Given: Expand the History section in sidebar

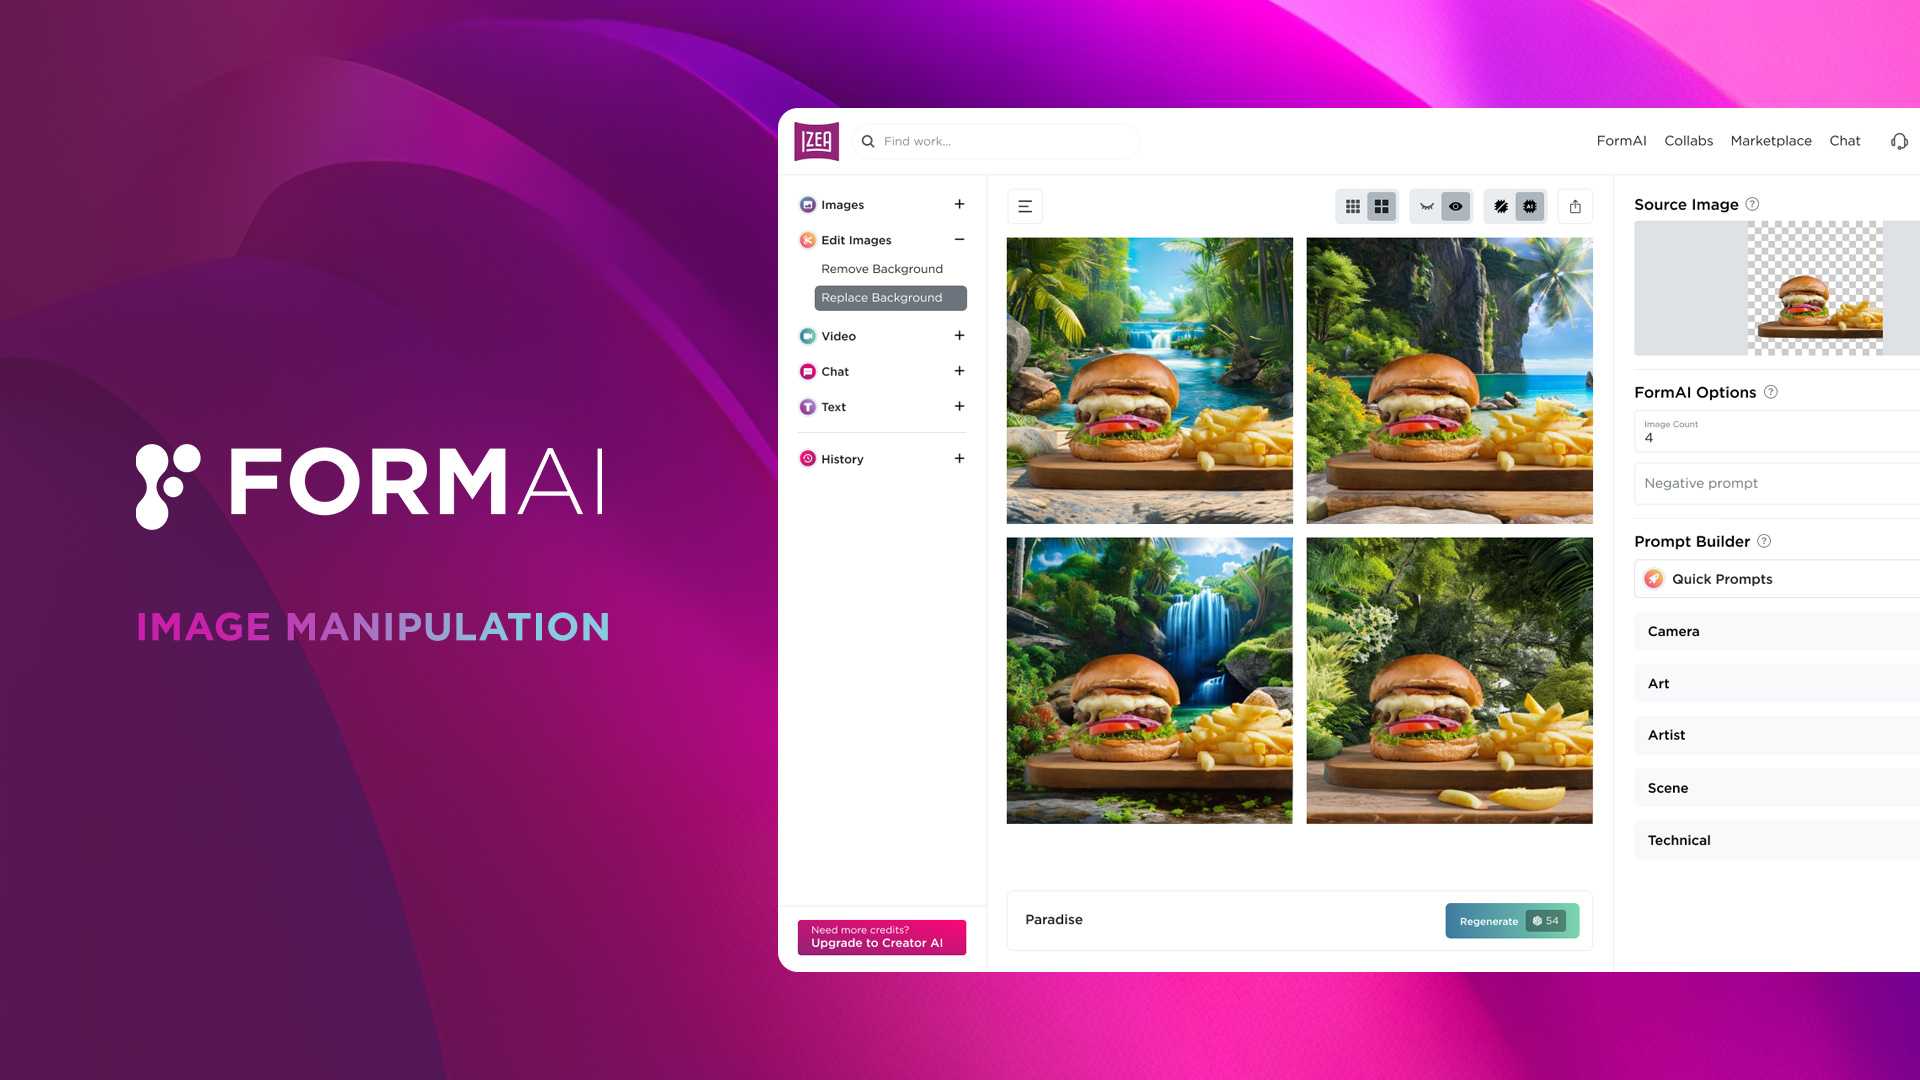Looking at the screenshot, I should (x=959, y=458).
